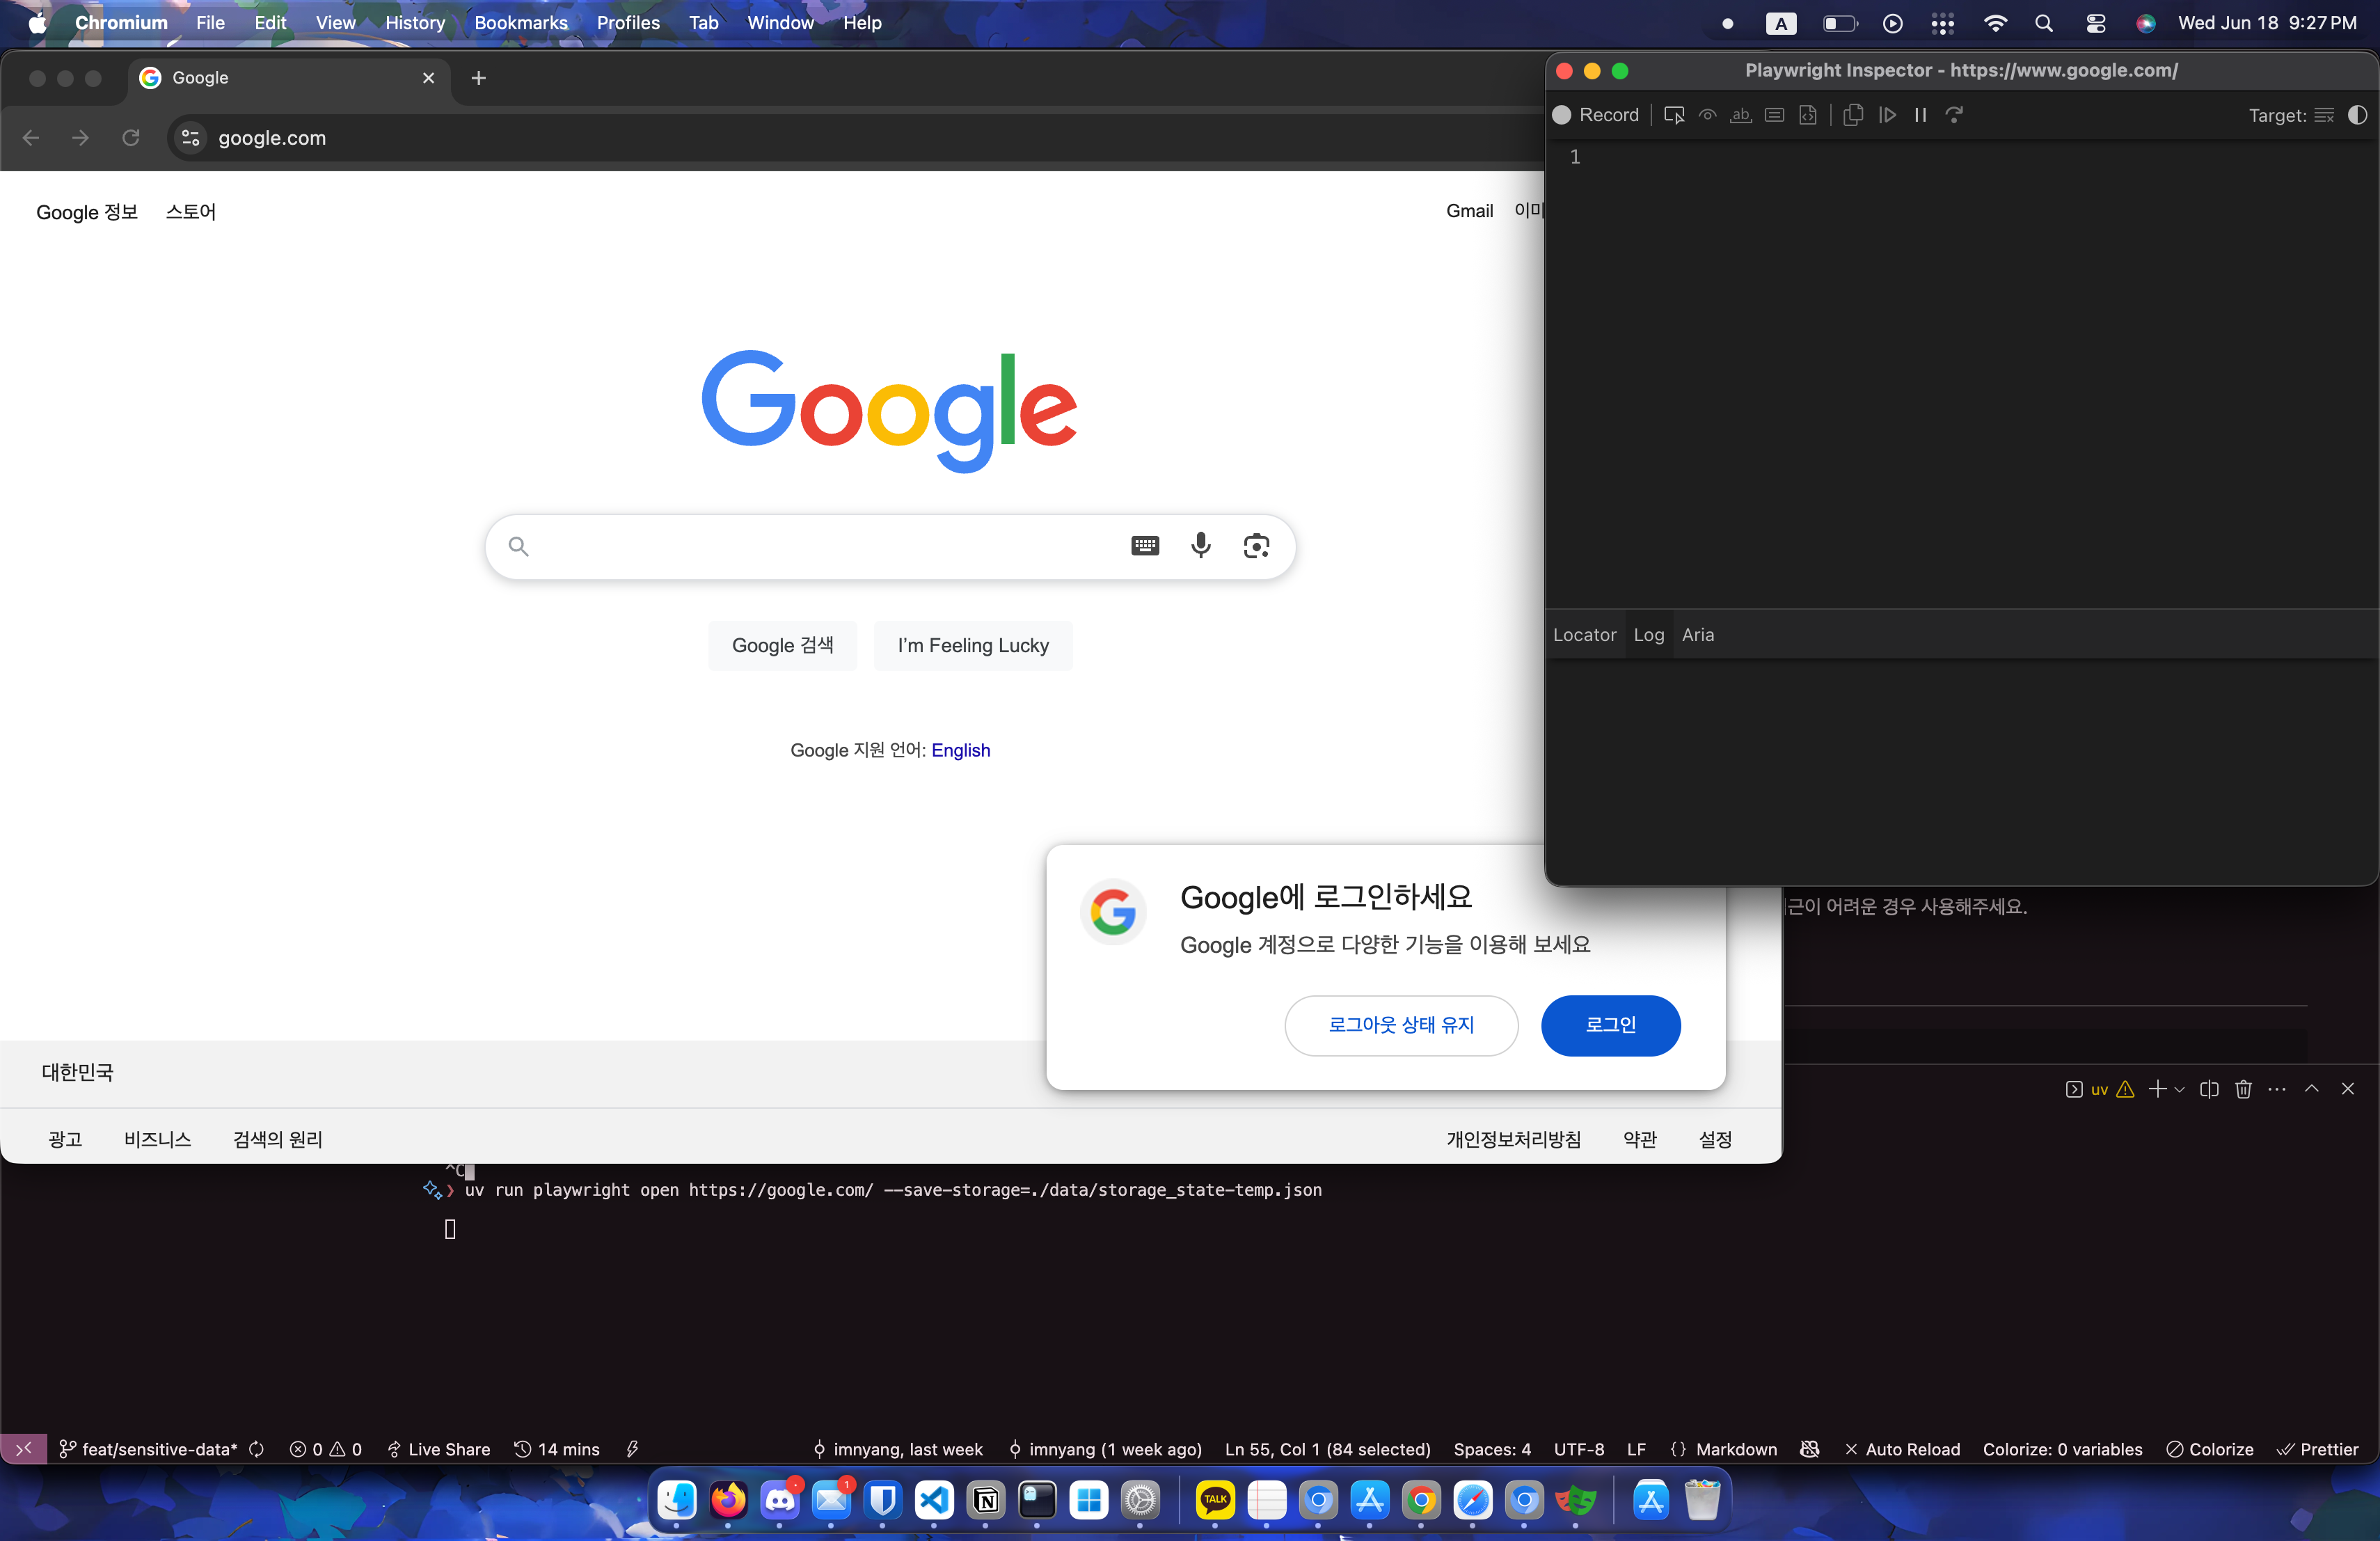Switch to the Log tab

[1649, 635]
